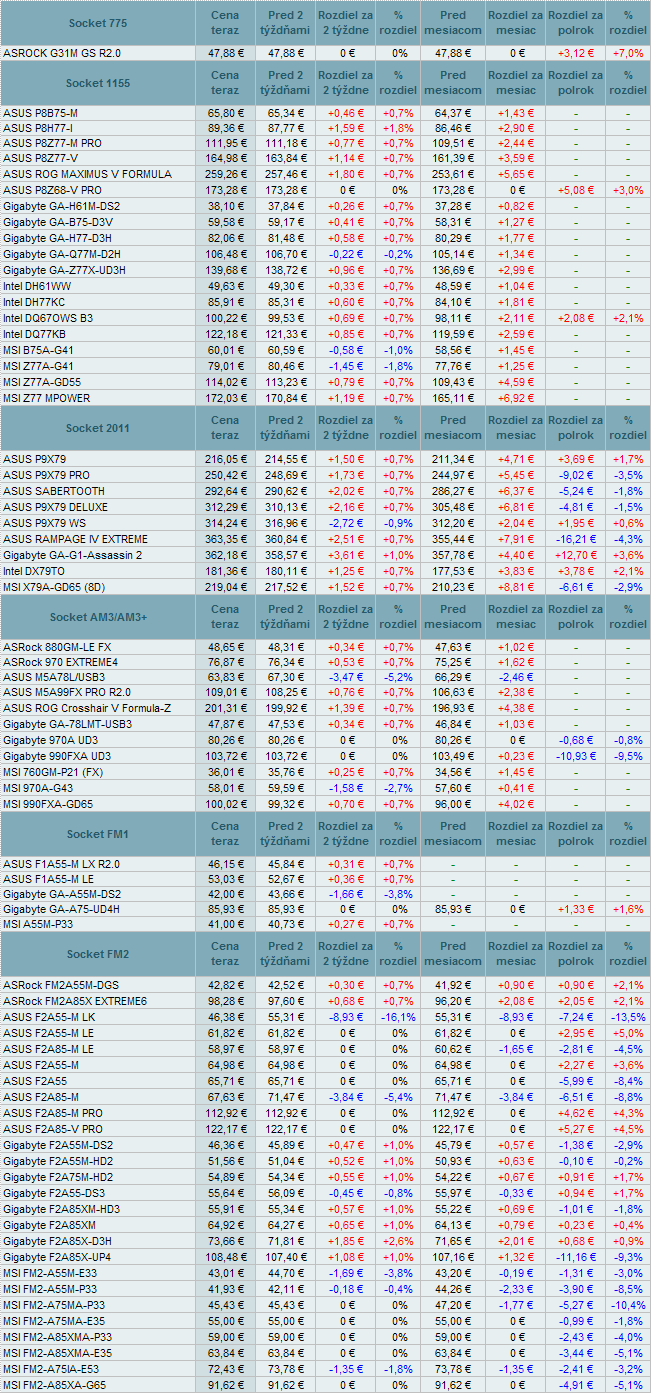The image size is (651, 1393).
Task: Select the ASUS P9X79 PRO product name
Action: pyautogui.click(x=46, y=475)
